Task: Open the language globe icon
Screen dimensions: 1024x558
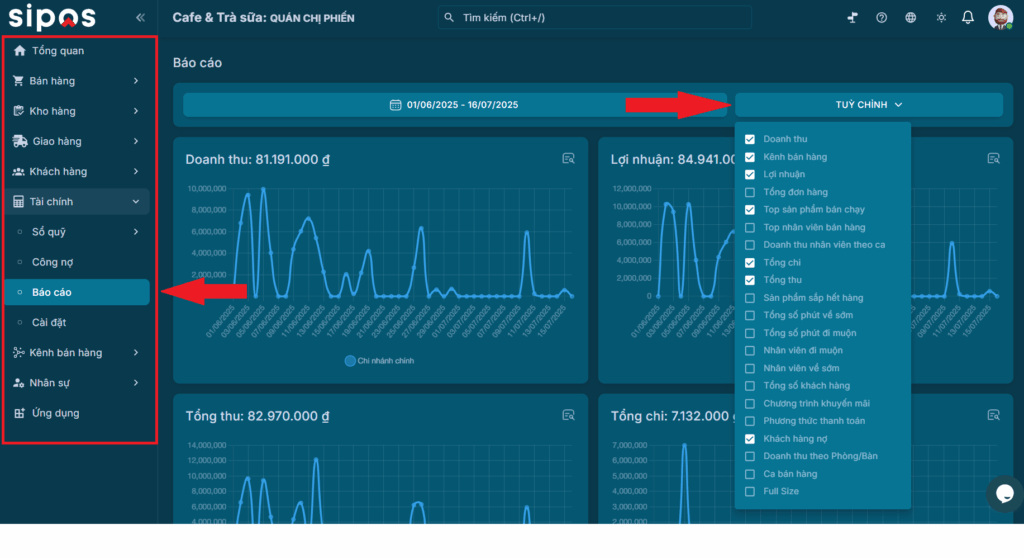Action: pyautogui.click(x=910, y=18)
